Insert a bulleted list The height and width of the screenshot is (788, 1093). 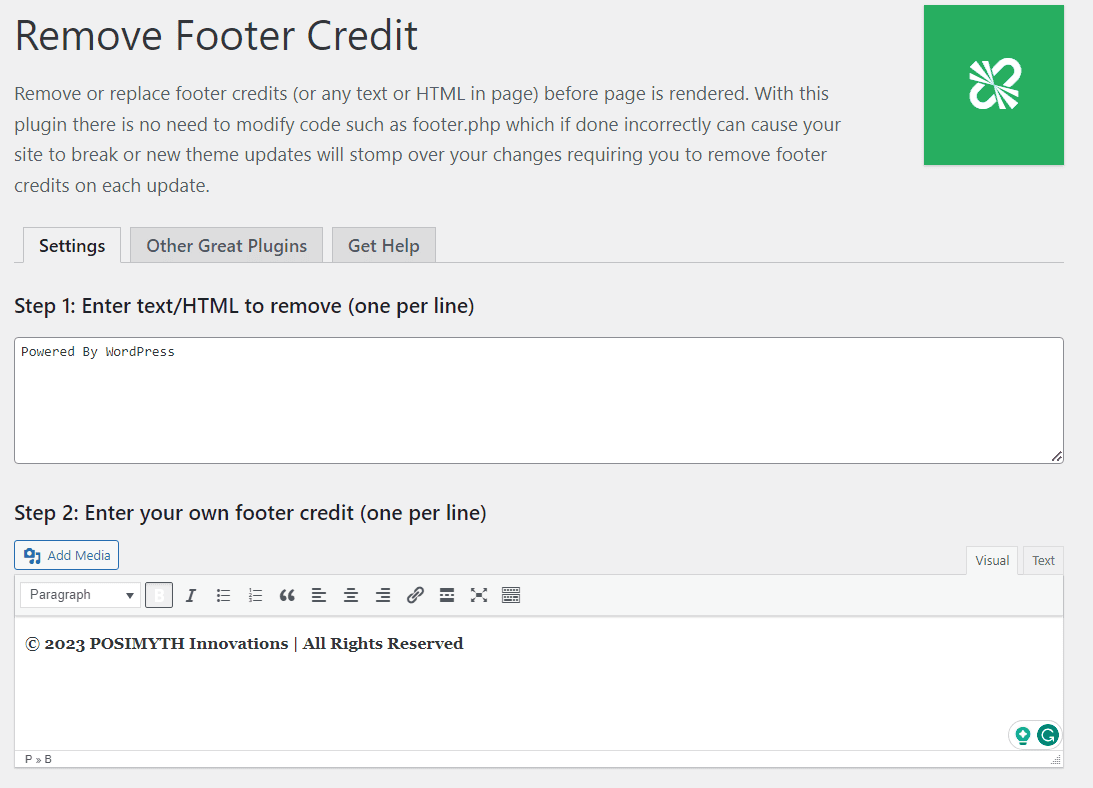223,595
